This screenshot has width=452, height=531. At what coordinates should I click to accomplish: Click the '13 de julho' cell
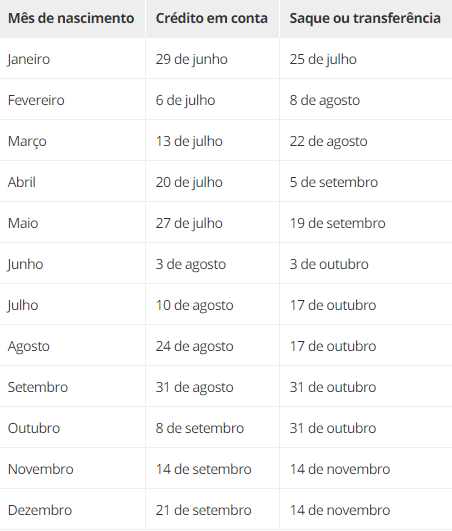[x=189, y=142]
